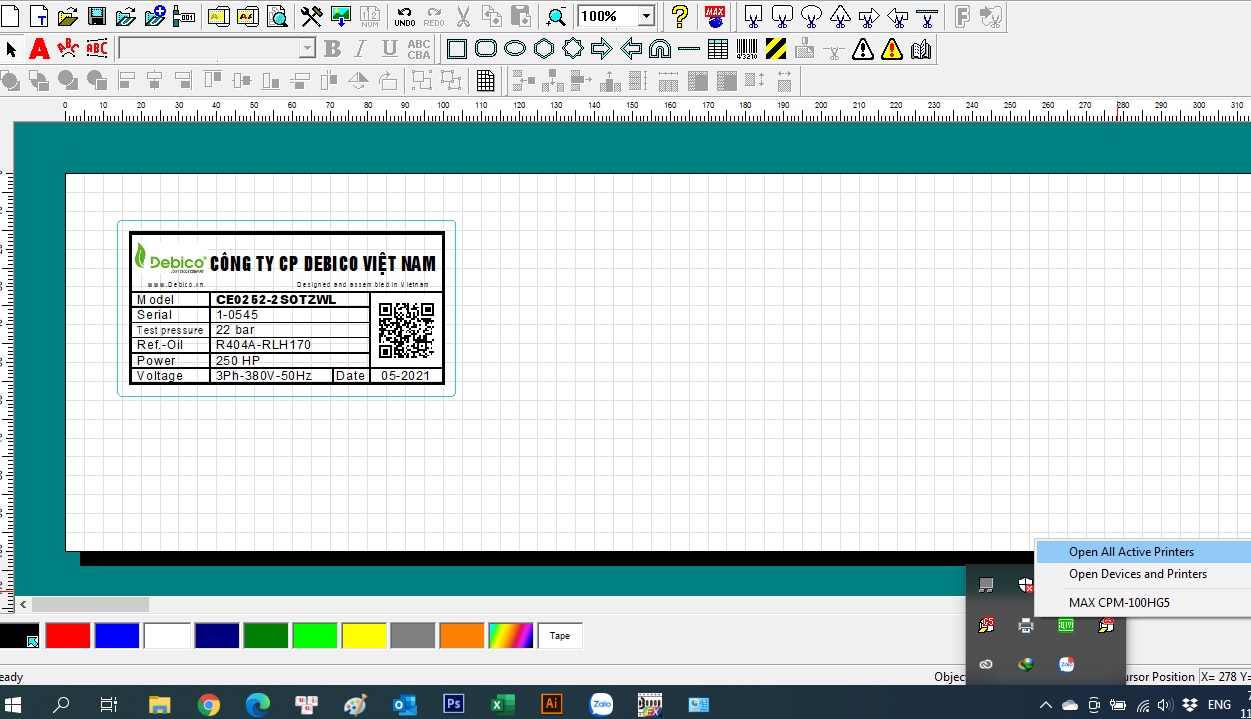This screenshot has height=719, width=1251.
Task: Open the print preview magnifier icon
Action: (277, 16)
